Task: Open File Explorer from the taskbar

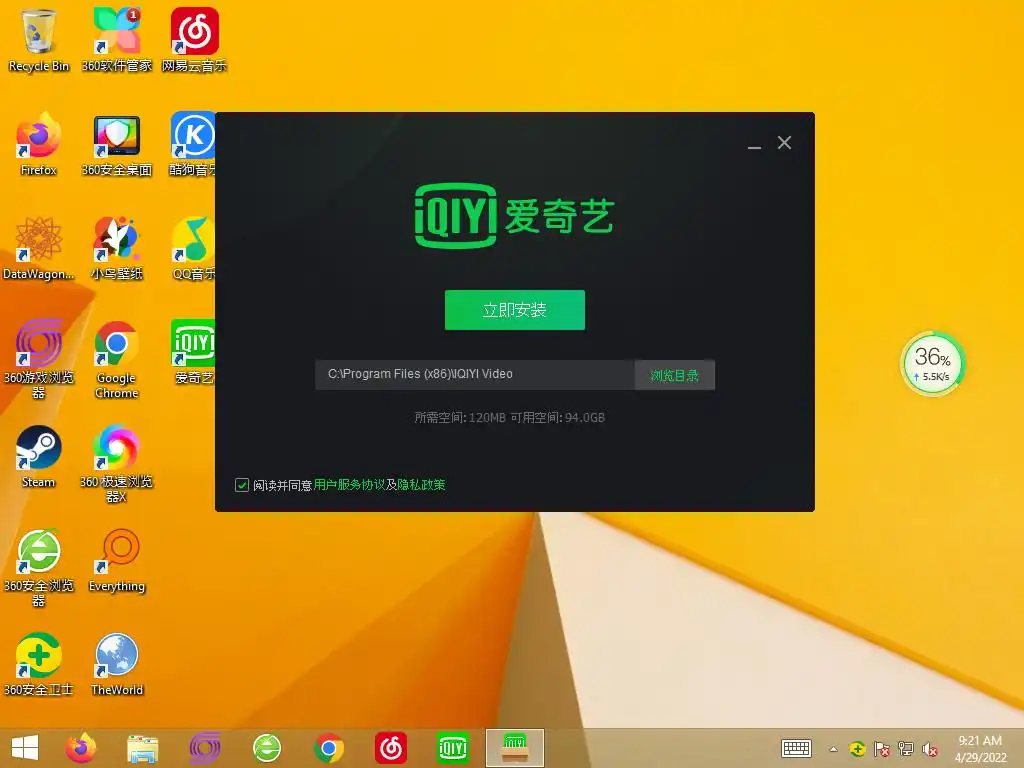Action: pos(142,748)
